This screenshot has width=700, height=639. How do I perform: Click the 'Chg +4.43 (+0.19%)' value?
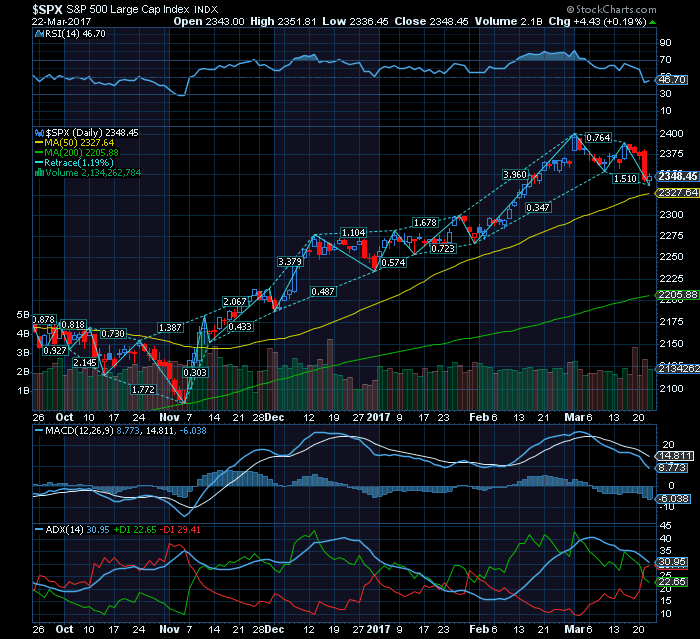click(x=598, y=21)
